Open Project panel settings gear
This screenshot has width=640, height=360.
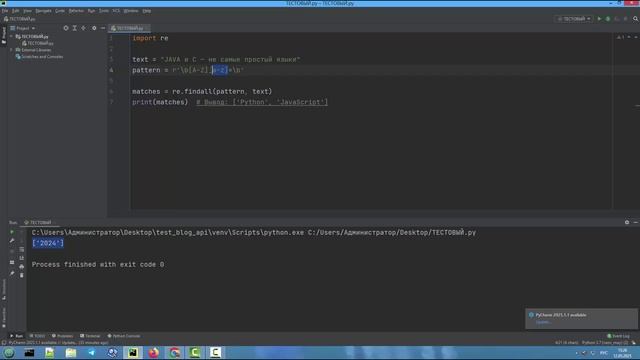[x=94, y=28]
